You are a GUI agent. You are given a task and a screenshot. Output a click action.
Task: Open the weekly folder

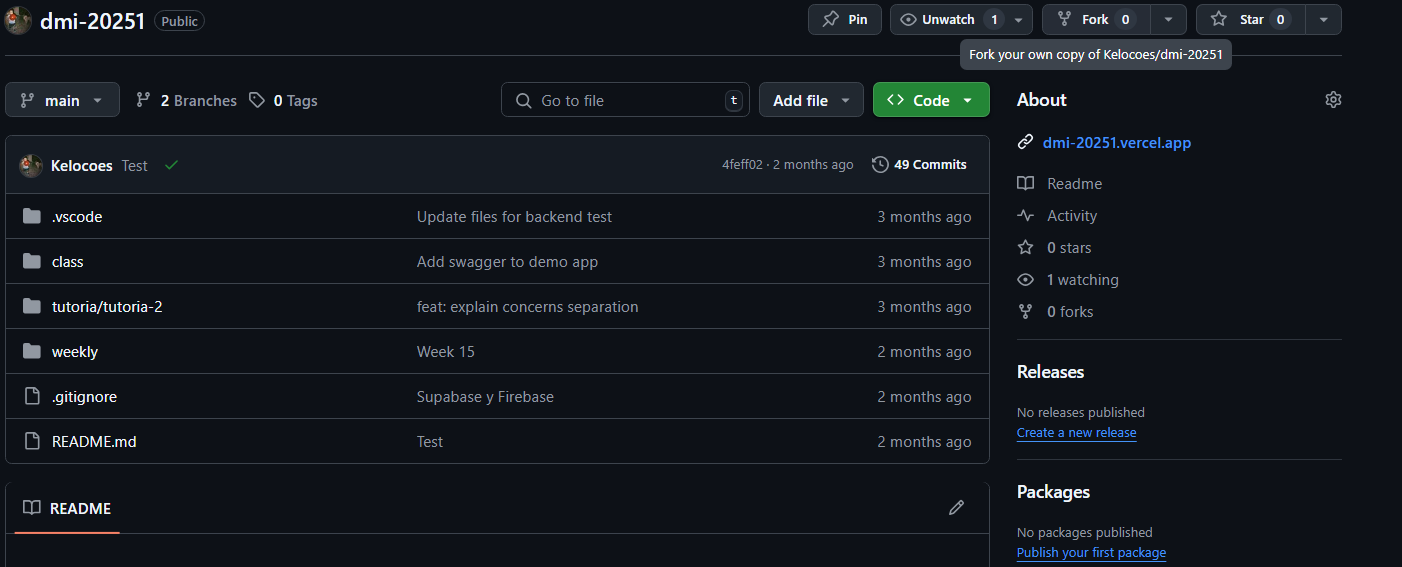(75, 352)
